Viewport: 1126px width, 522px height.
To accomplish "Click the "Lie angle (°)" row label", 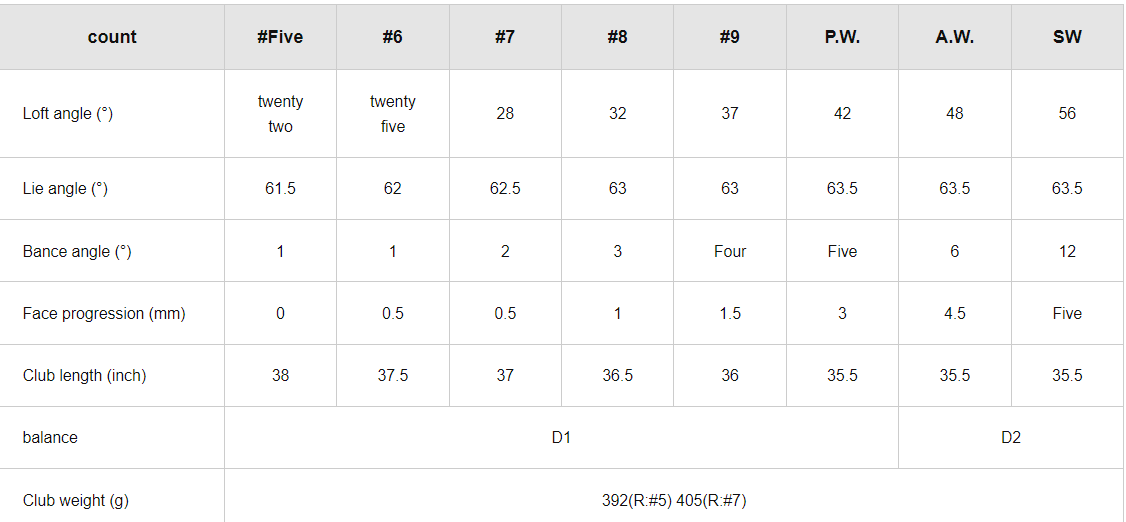I will [65, 189].
